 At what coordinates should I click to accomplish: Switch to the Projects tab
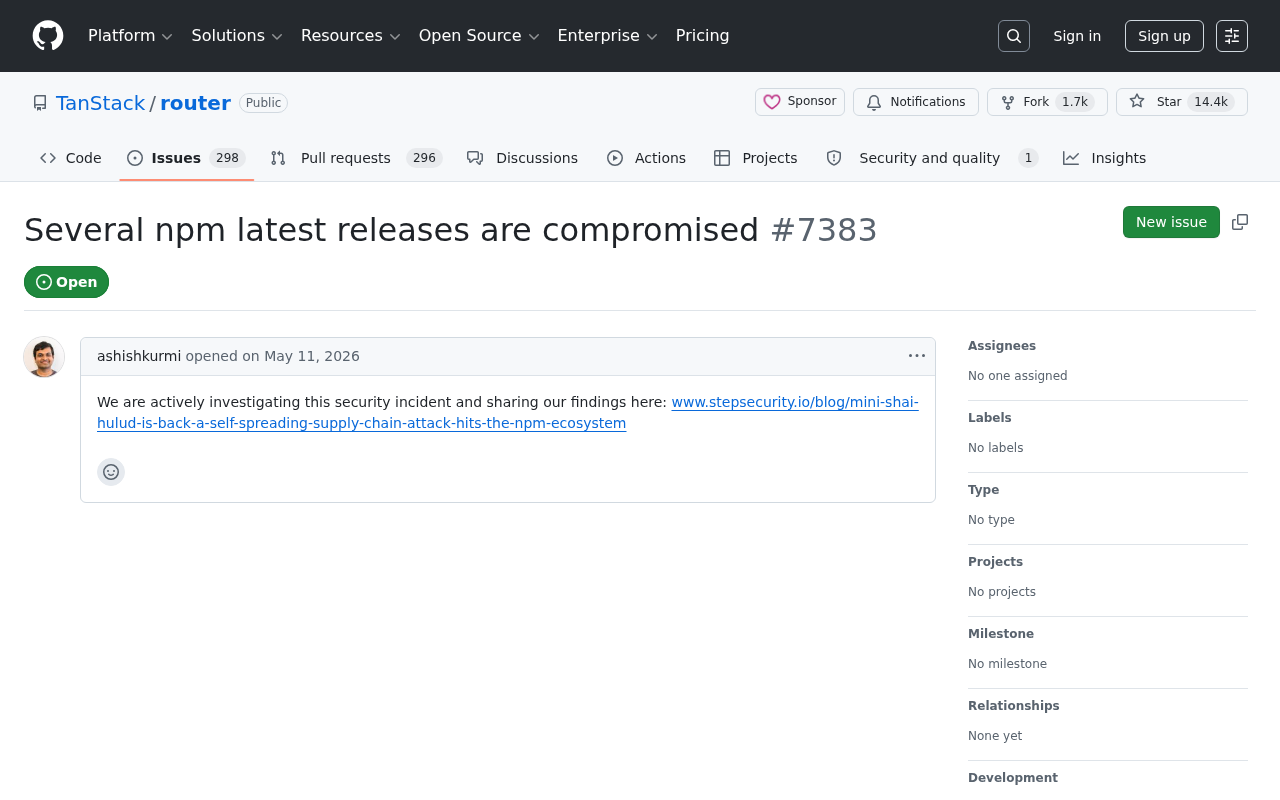(756, 158)
